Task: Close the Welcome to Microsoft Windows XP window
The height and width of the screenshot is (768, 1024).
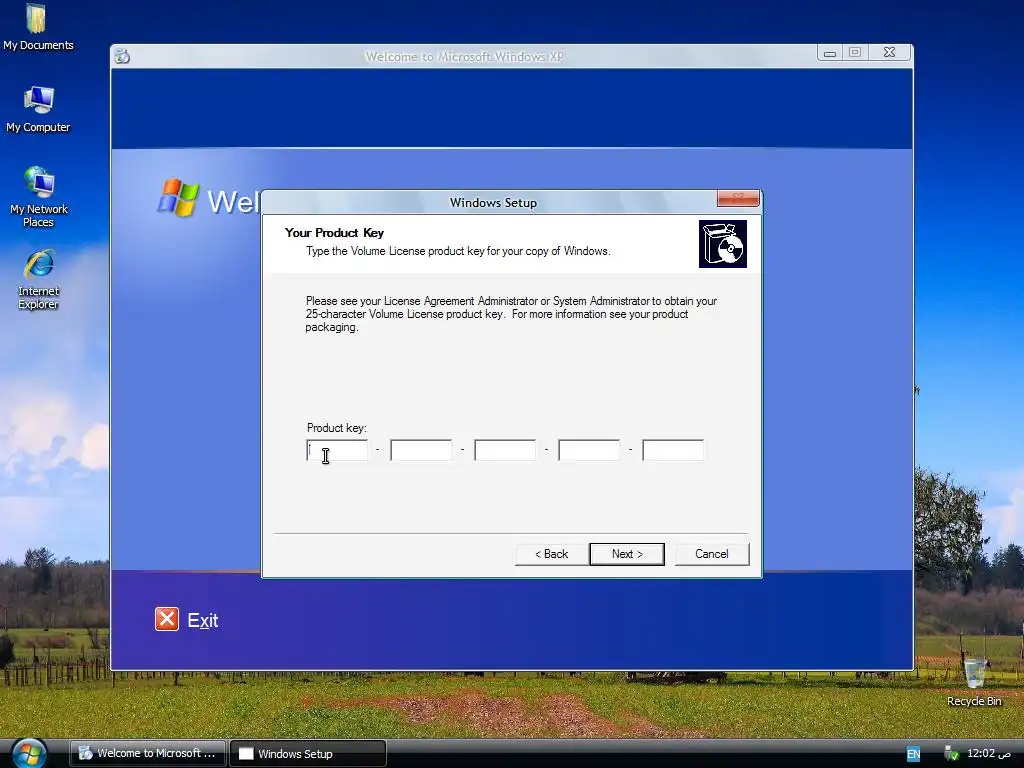Action: pos(889,52)
